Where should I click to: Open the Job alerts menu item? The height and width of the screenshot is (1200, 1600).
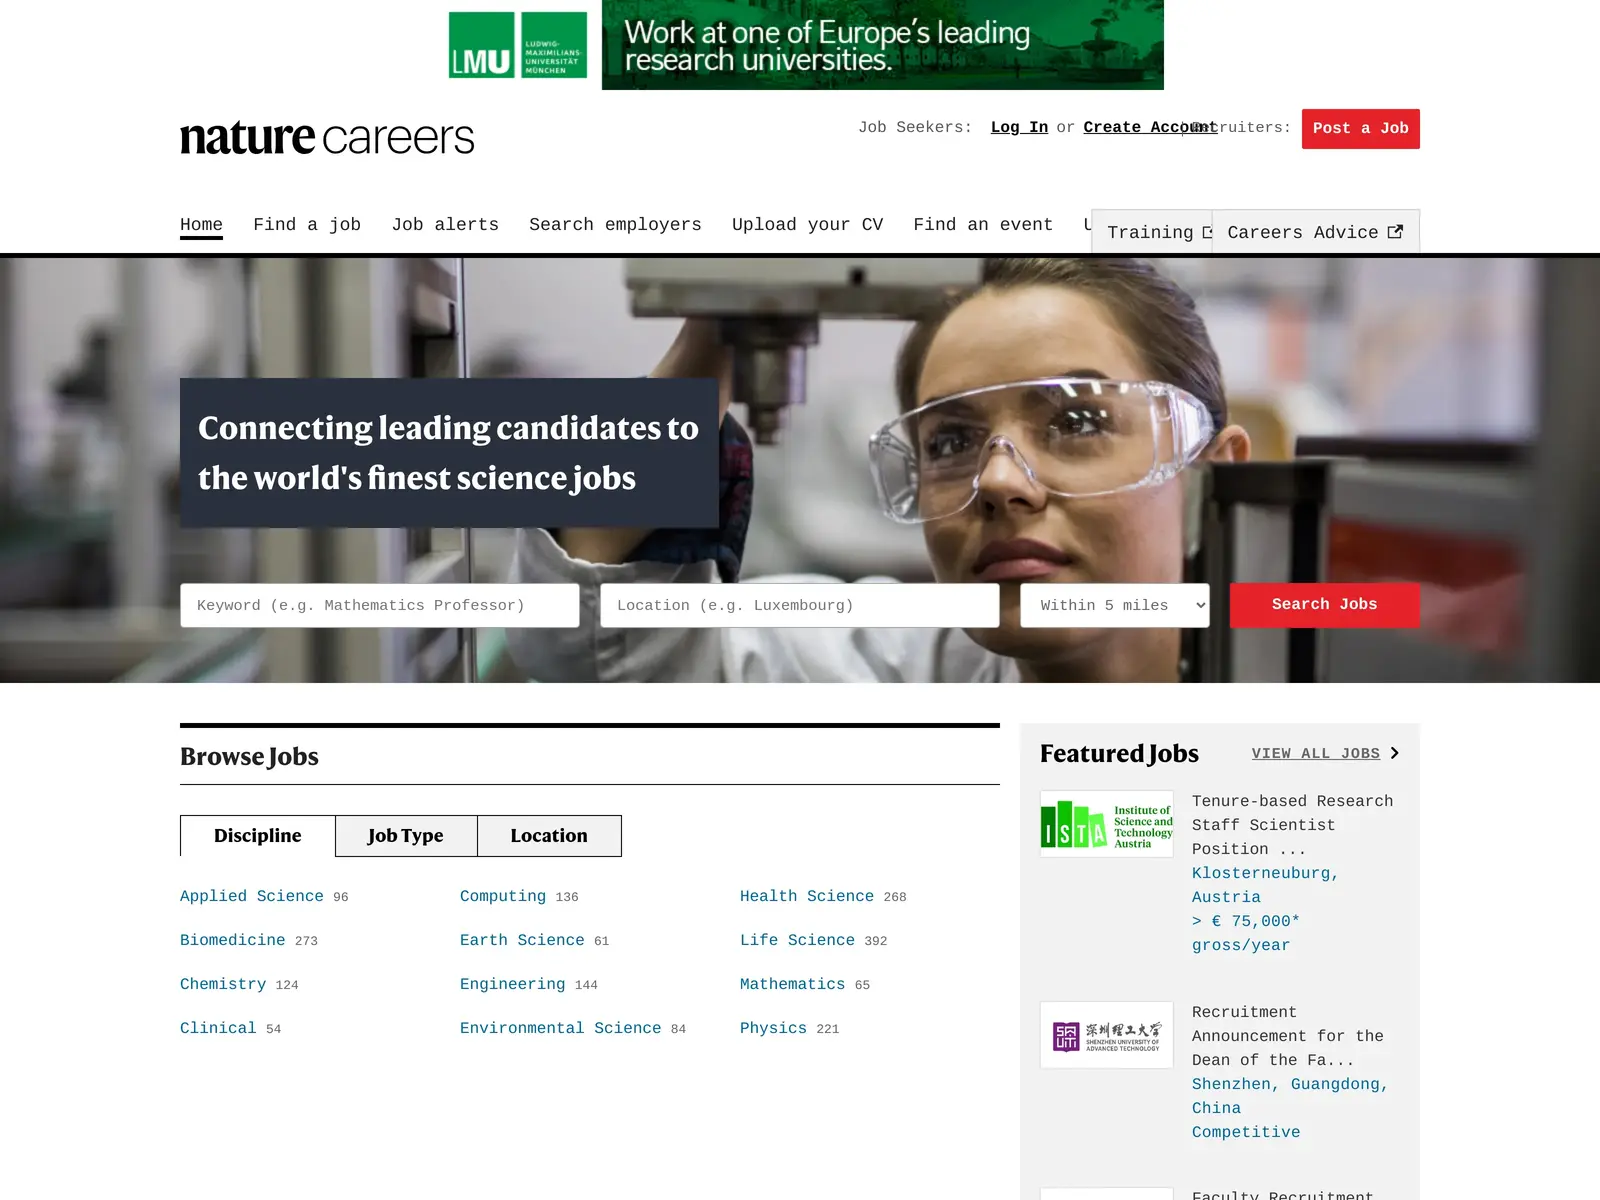pos(445,225)
